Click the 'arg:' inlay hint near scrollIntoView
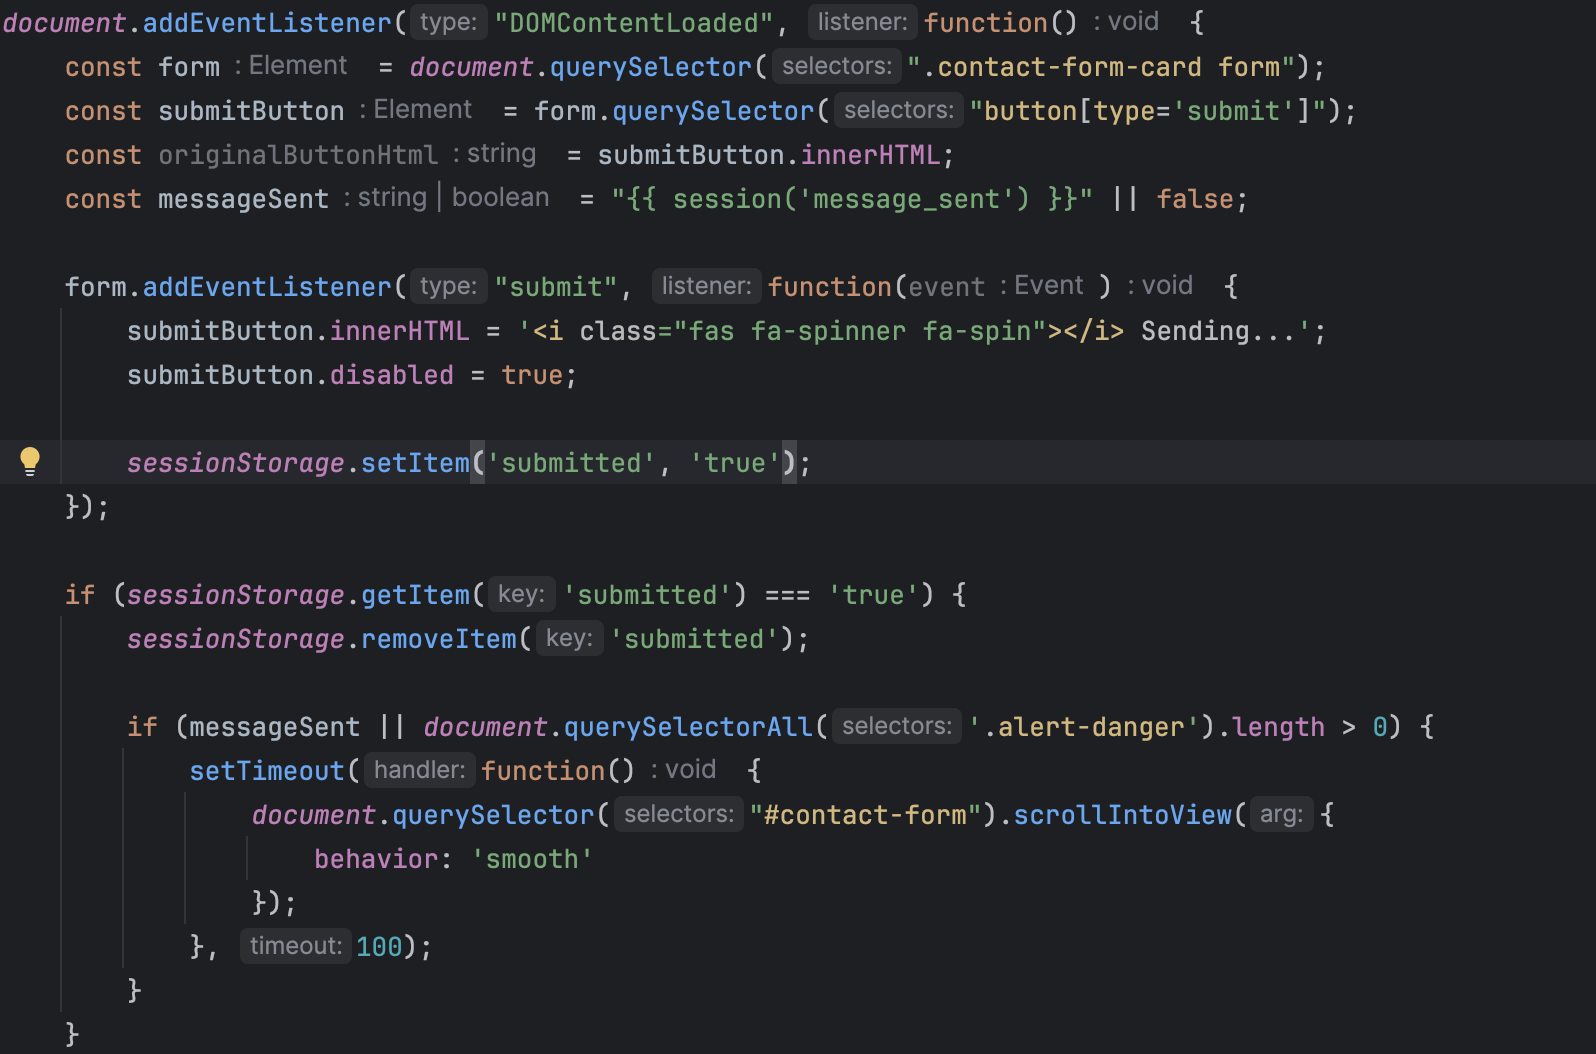 pyautogui.click(x=1281, y=814)
